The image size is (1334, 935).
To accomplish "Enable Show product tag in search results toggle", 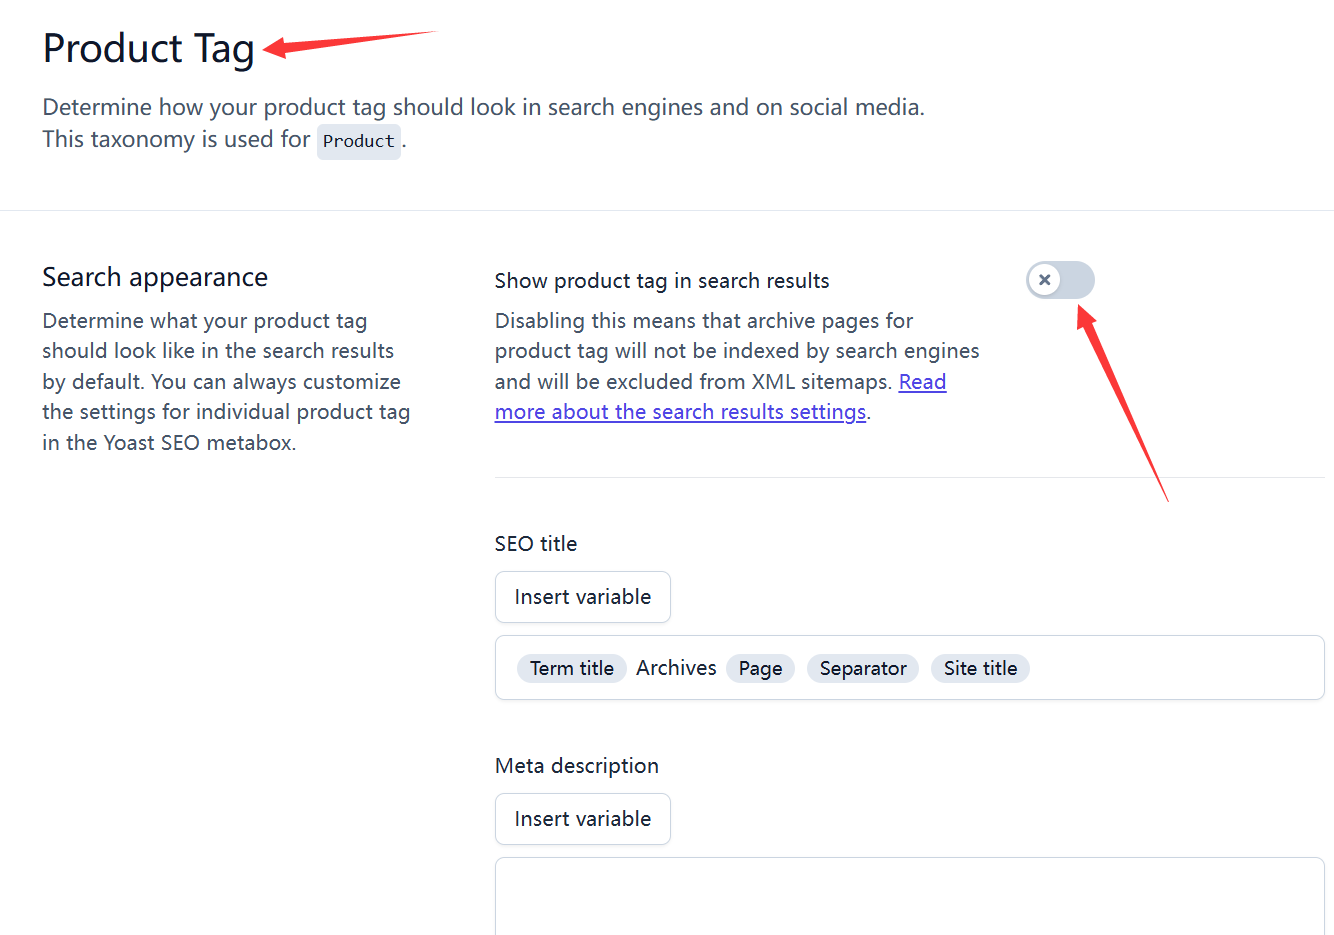I will coord(1060,280).
